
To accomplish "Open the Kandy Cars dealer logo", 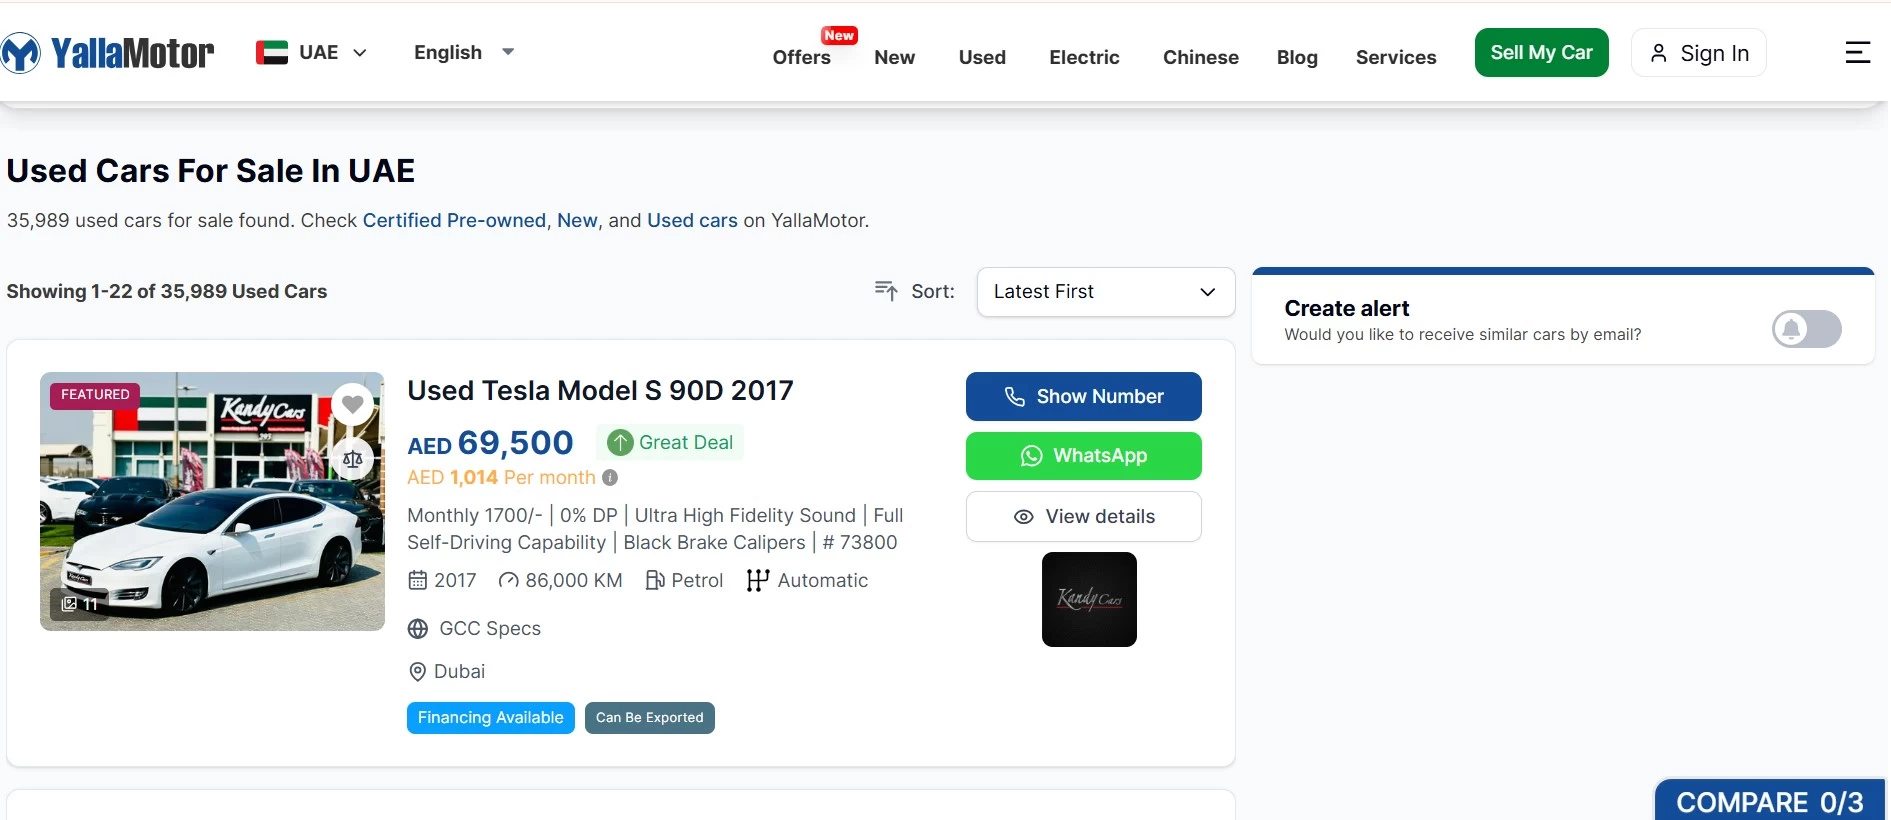I will click(x=1089, y=599).
